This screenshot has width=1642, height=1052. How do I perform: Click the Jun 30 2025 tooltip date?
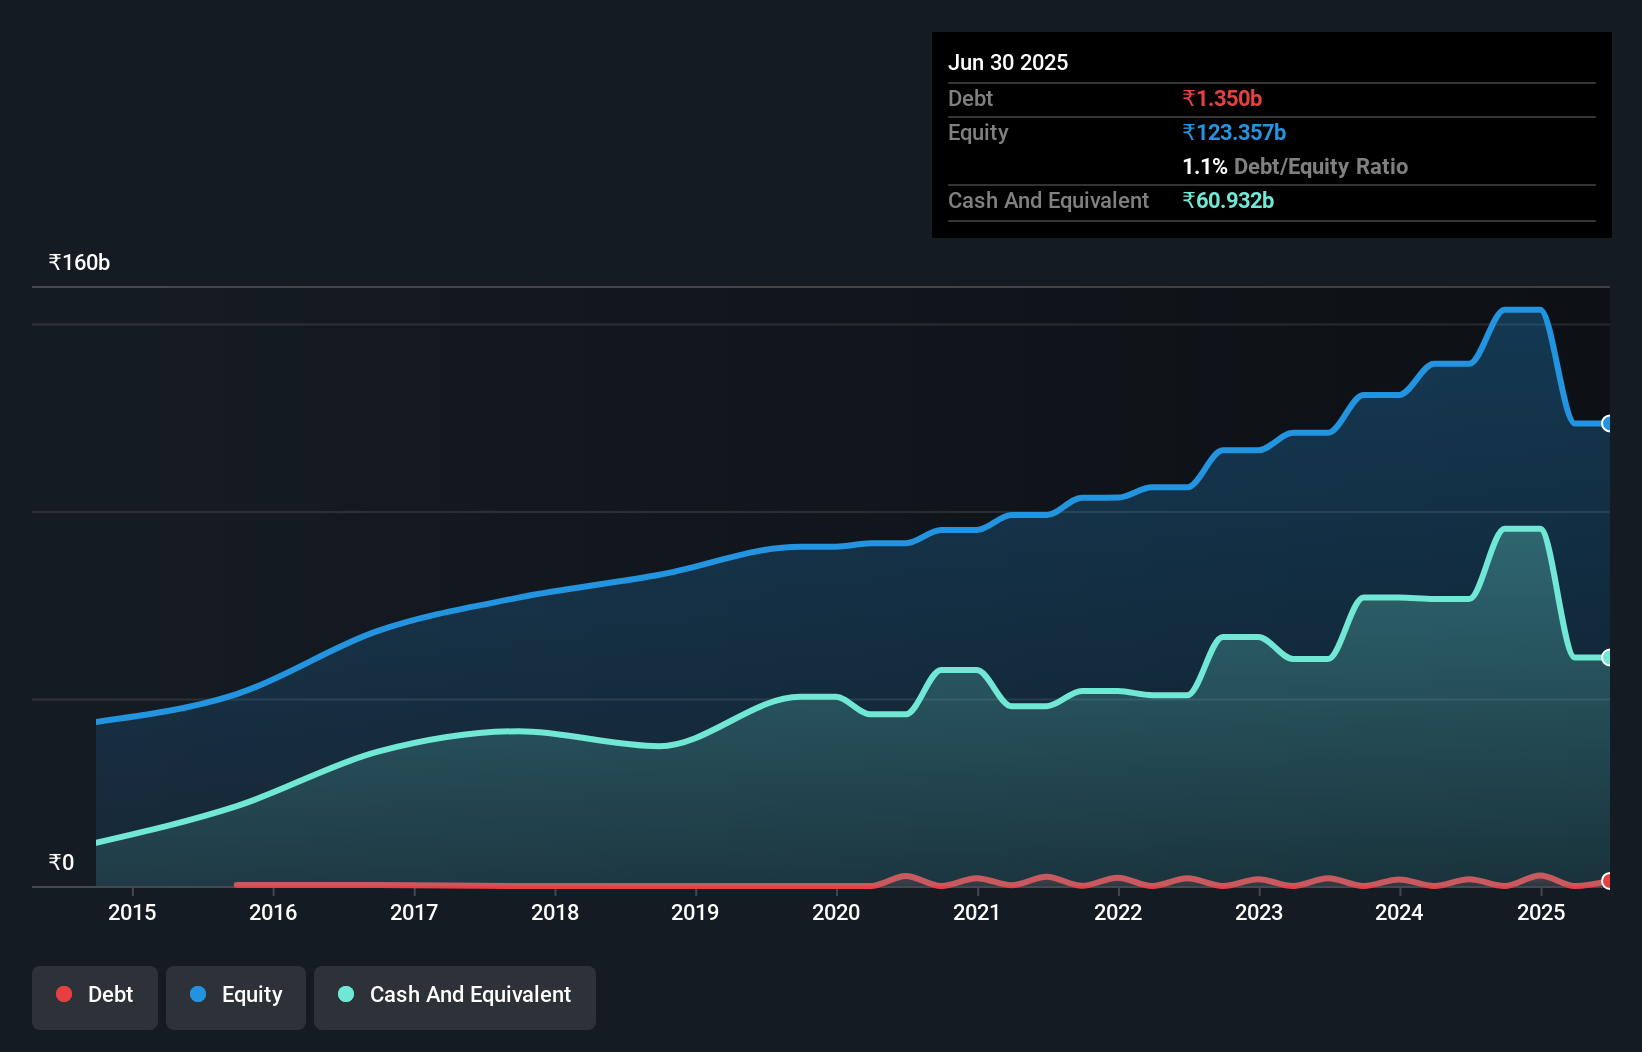tap(1008, 62)
